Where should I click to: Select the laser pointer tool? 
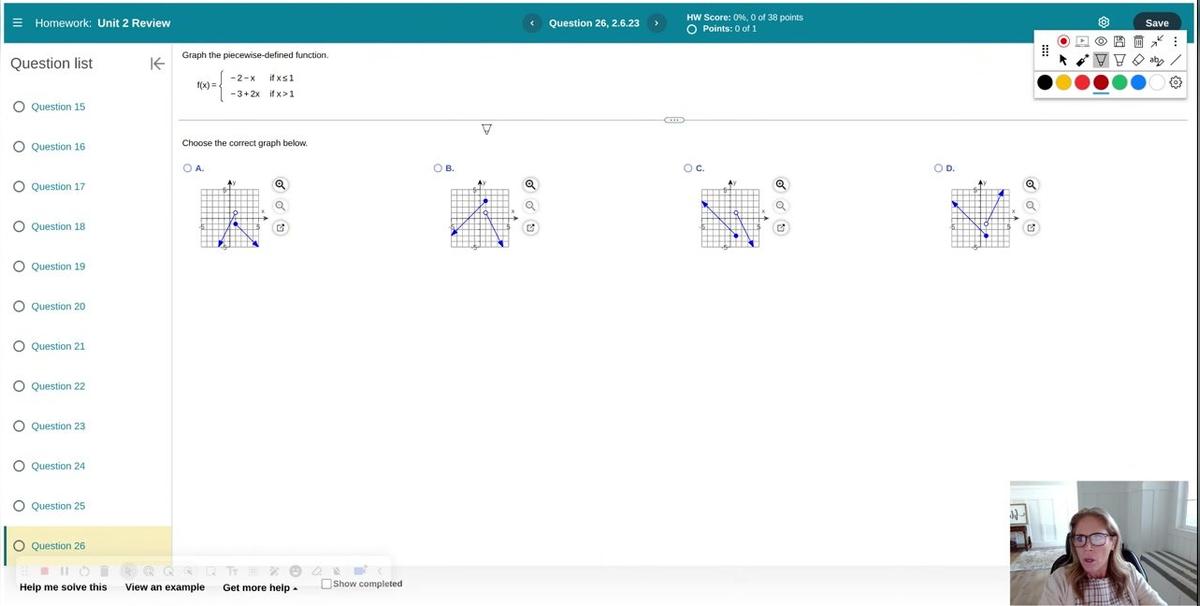[1082, 60]
